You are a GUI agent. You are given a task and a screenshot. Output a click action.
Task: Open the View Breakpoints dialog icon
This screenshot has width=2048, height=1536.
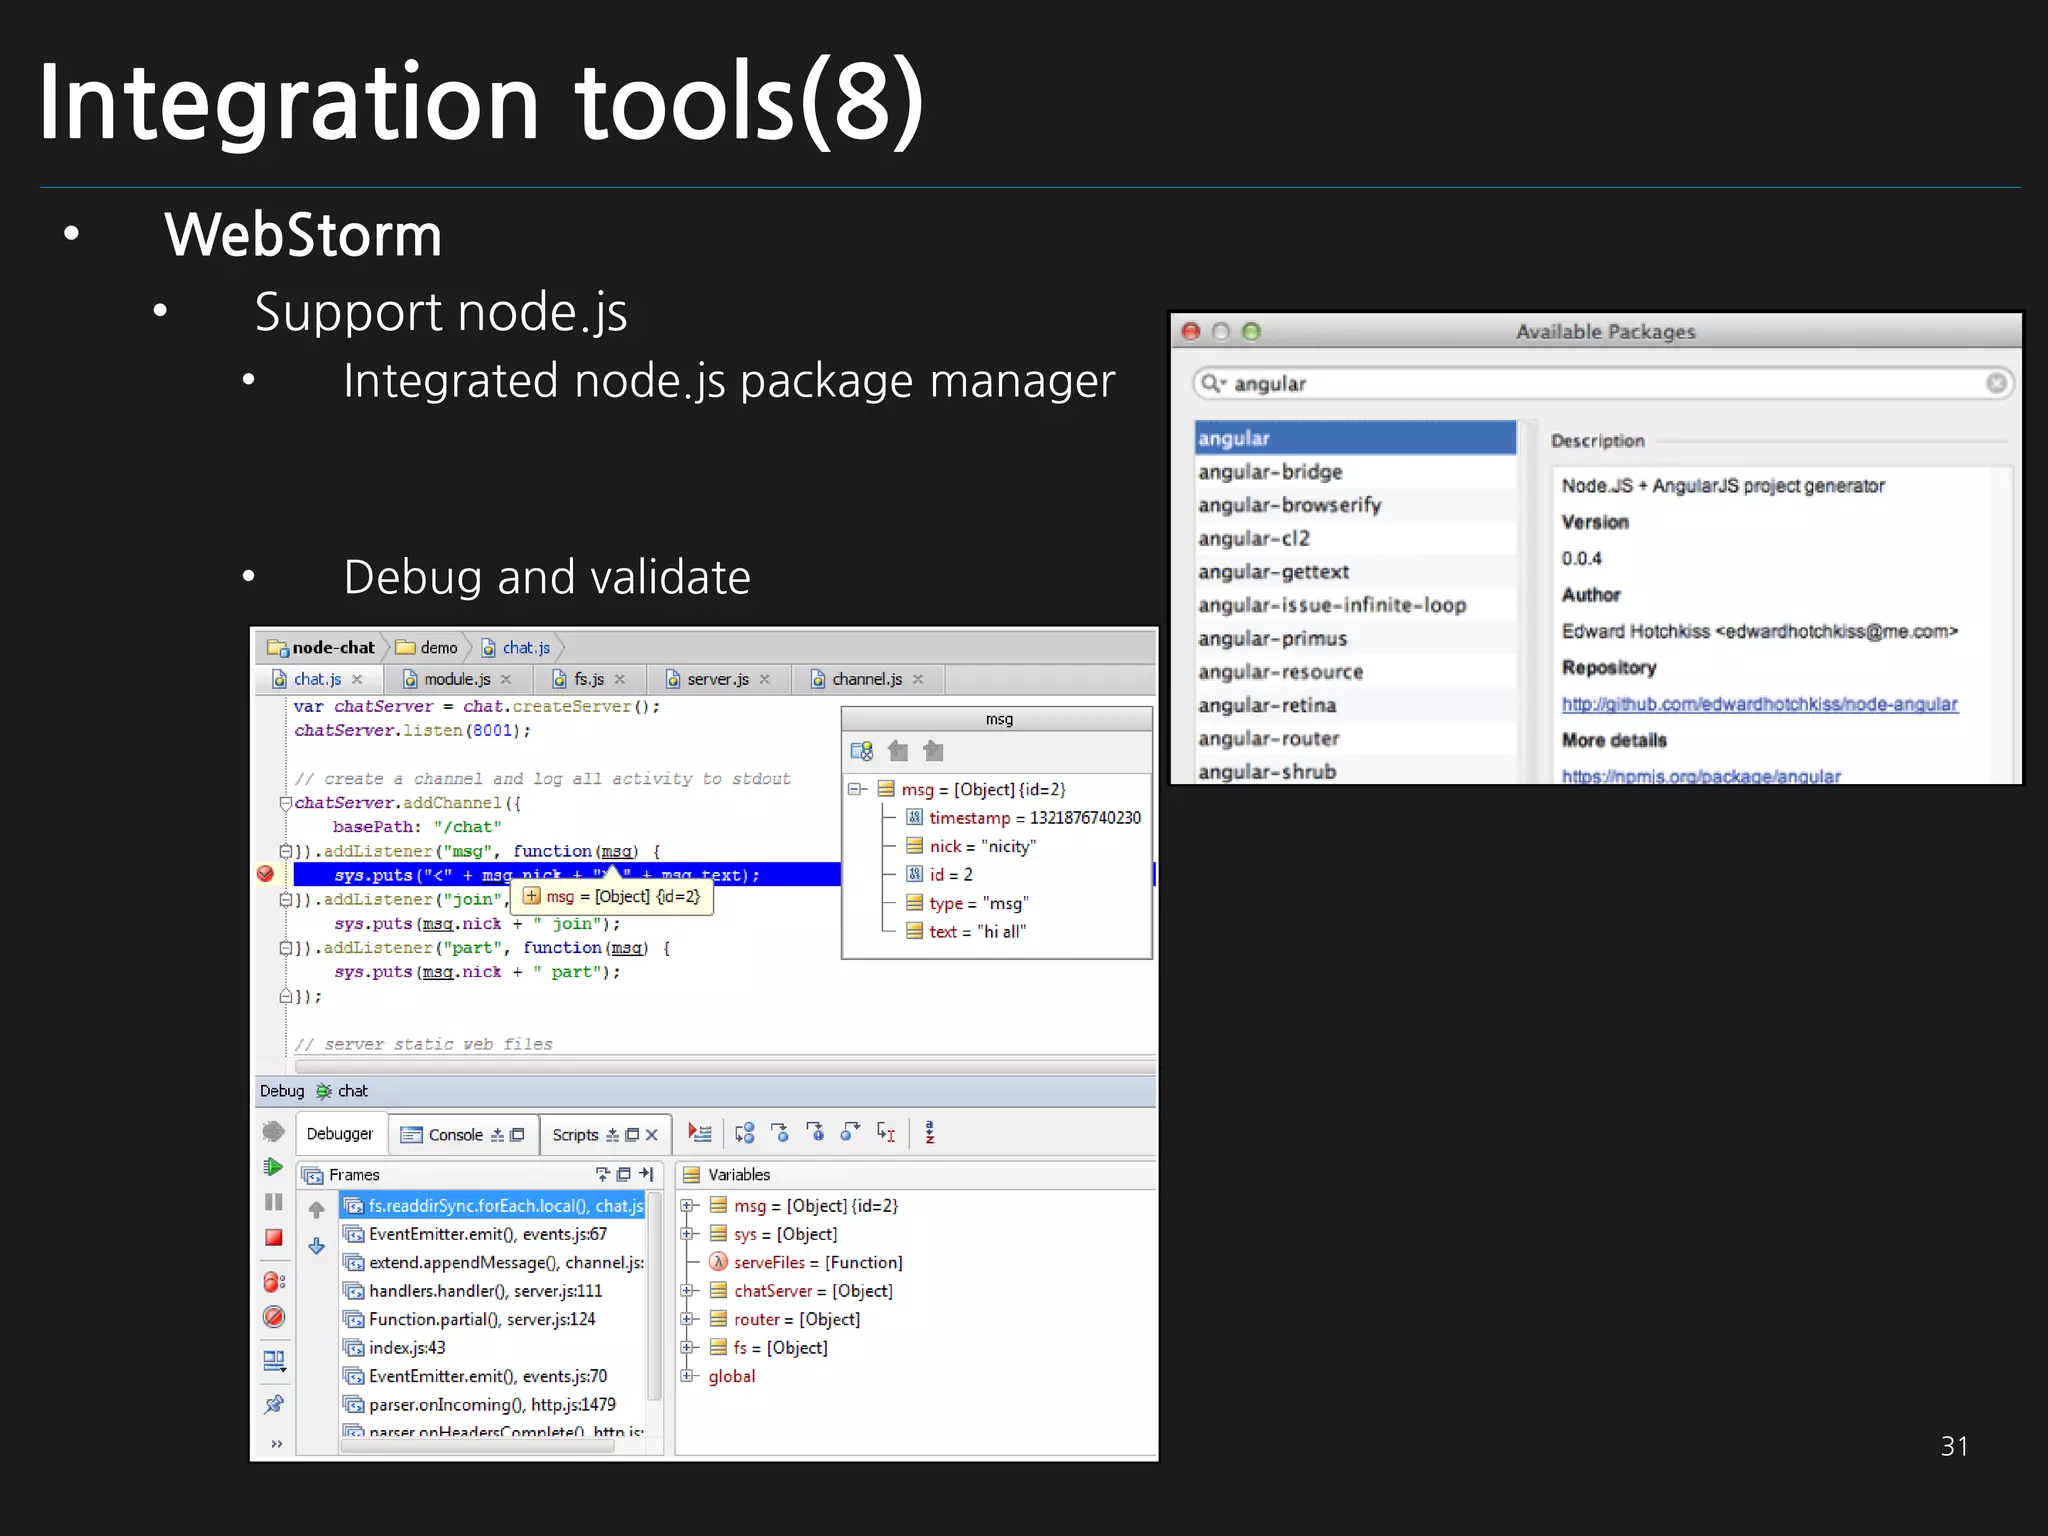point(274,1282)
